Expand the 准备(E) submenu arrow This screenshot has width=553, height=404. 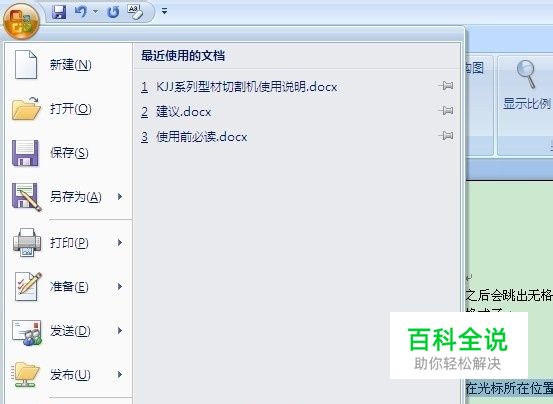[120, 287]
